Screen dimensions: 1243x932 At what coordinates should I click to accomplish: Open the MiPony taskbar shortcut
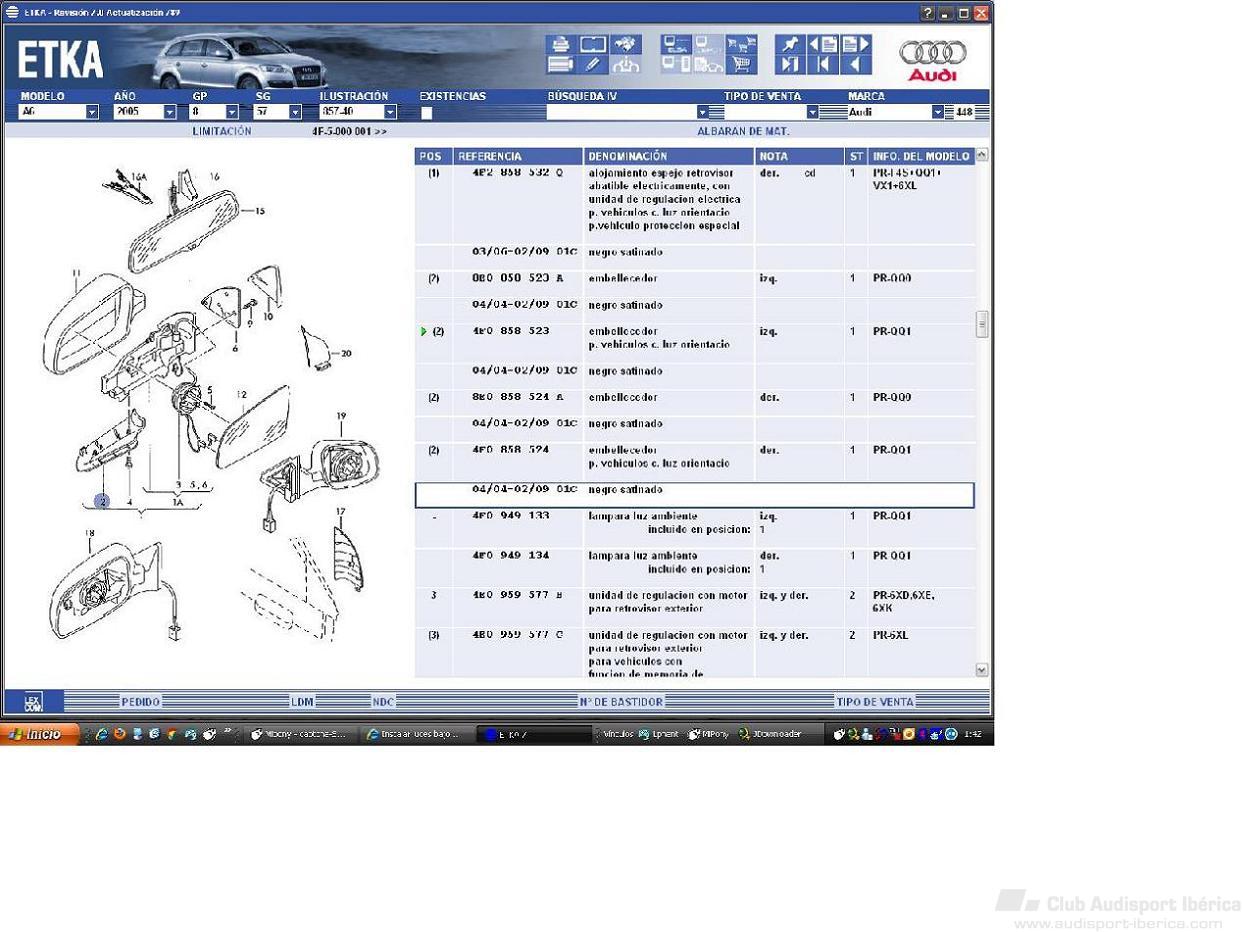[x=709, y=734]
